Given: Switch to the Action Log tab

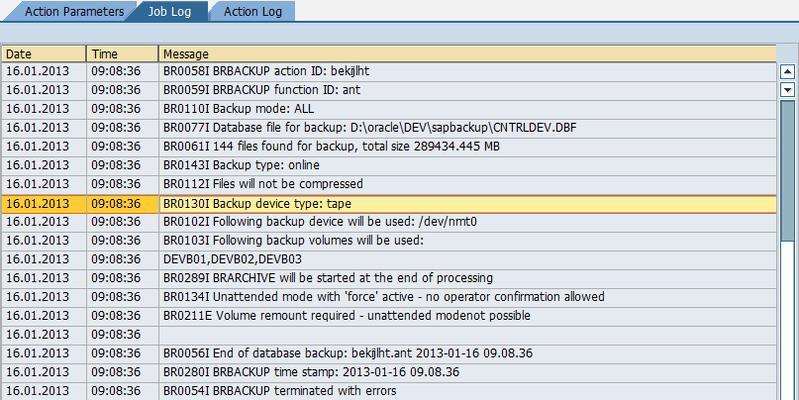Looking at the screenshot, I should 253,12.
